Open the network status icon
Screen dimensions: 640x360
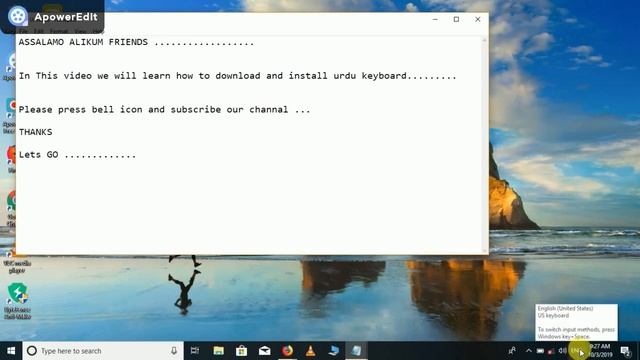tap(551, 351)
